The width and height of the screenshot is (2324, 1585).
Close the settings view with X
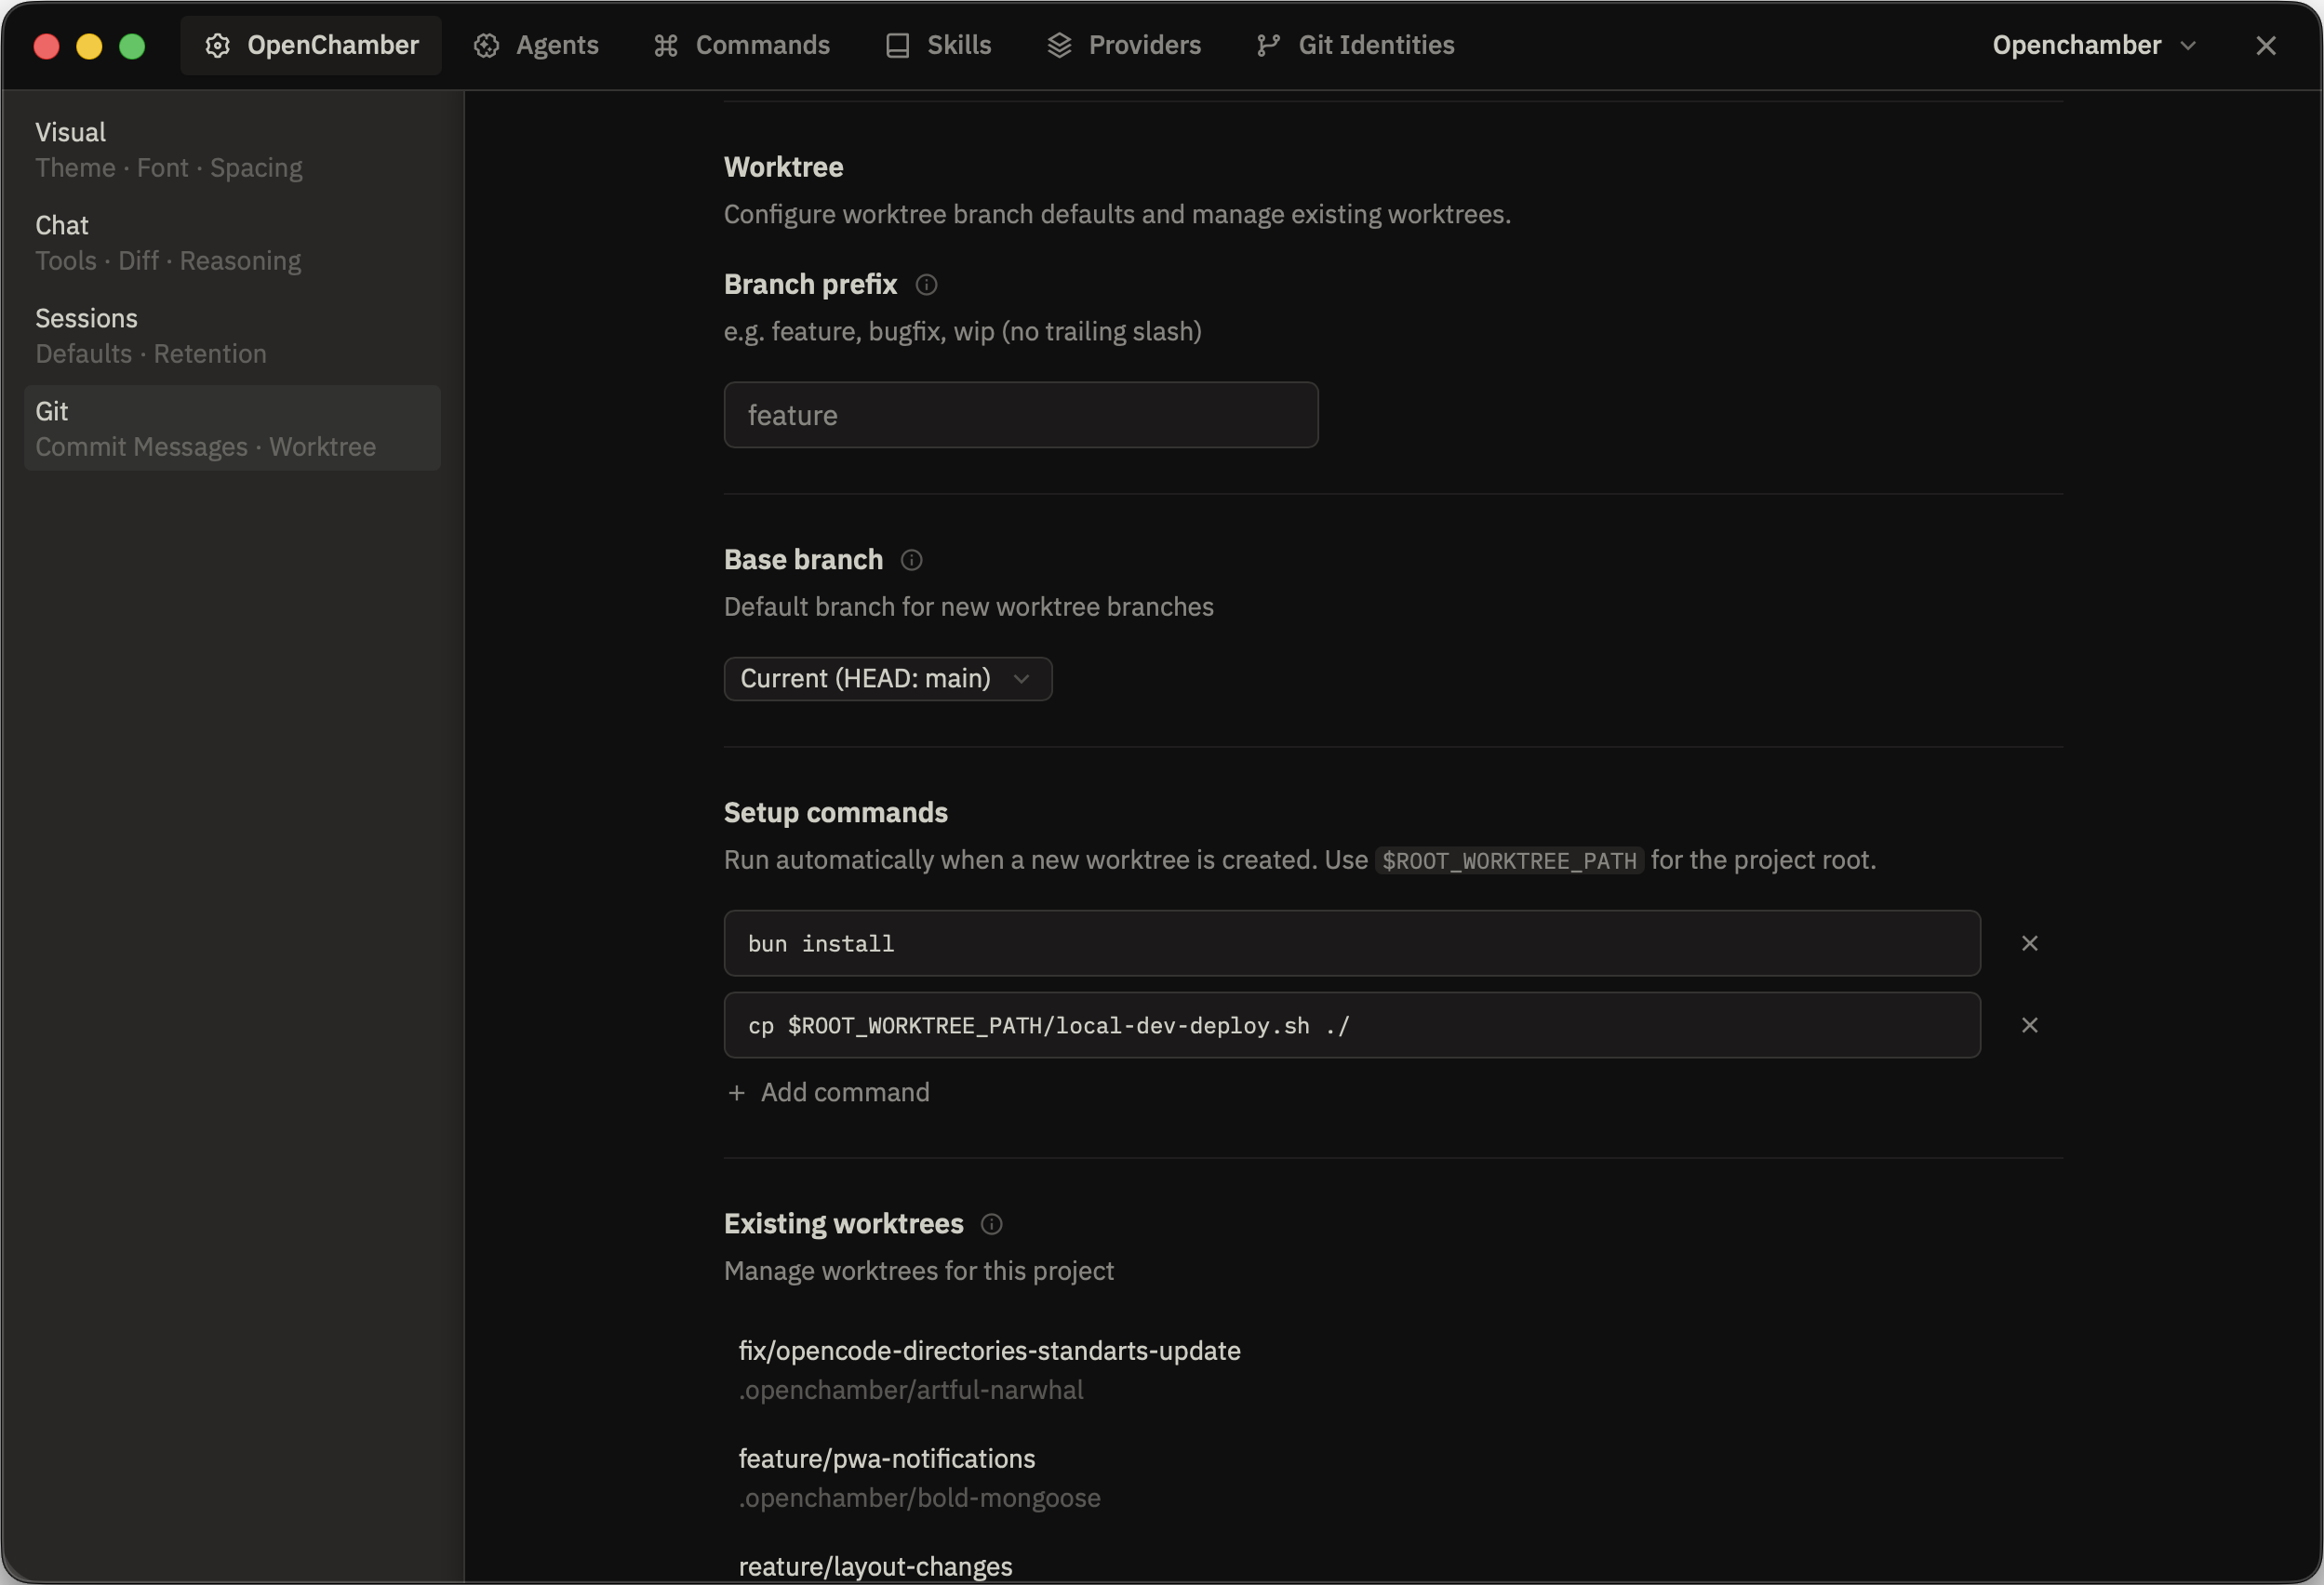click(x=2266, y=46)
